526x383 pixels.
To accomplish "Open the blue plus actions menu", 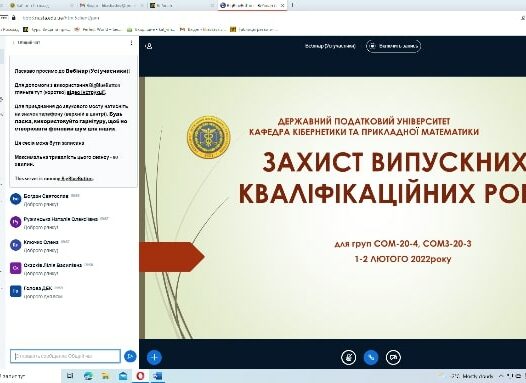I will click(154, 357).
